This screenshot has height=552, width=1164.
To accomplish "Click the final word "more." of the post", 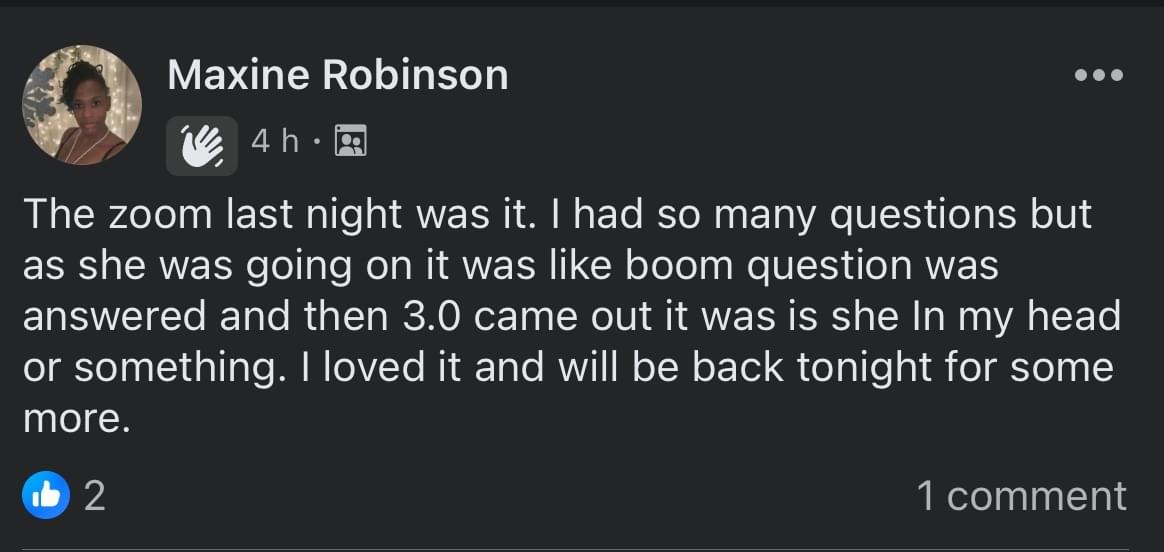I will pyautogui.click(x=77, y=419).
